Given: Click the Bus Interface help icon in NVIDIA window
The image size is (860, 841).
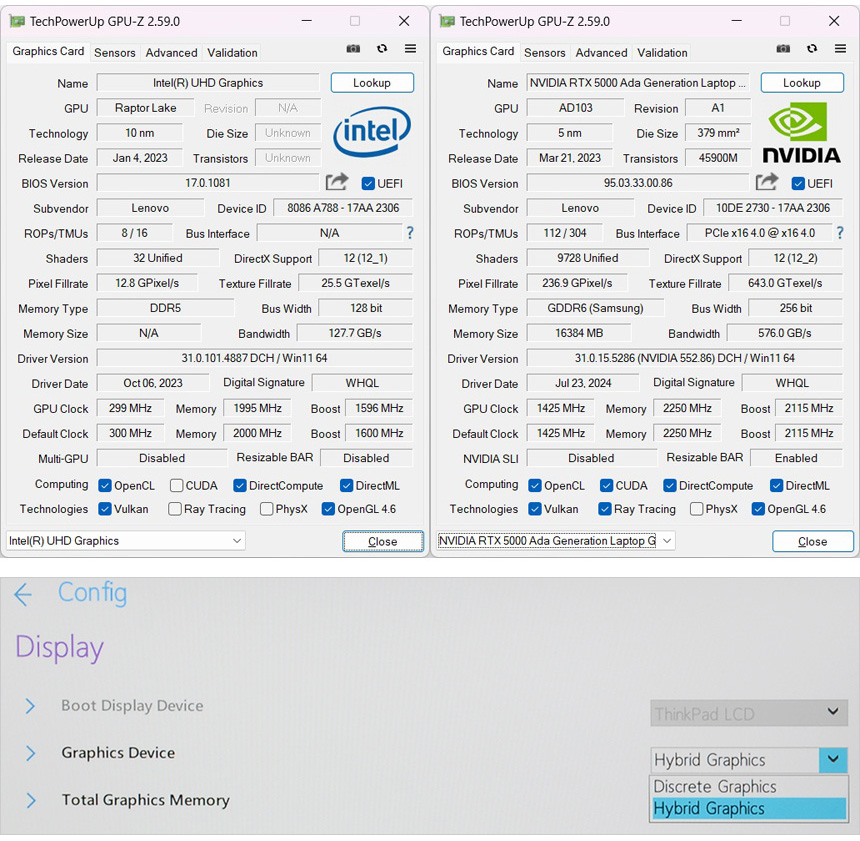Looking at the screenshot, I should point(840,233).
